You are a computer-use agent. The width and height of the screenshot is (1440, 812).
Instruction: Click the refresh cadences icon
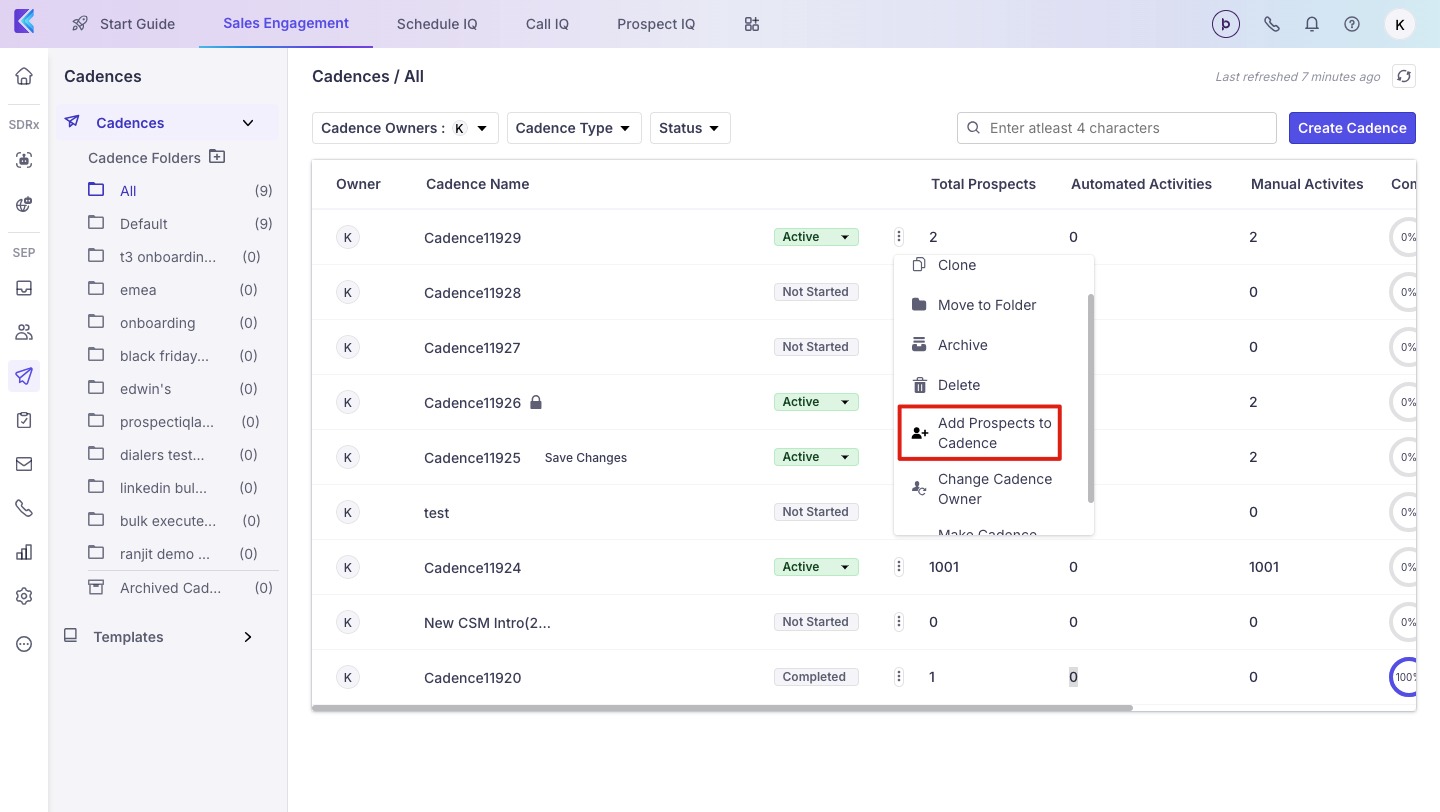point(1404,76)
